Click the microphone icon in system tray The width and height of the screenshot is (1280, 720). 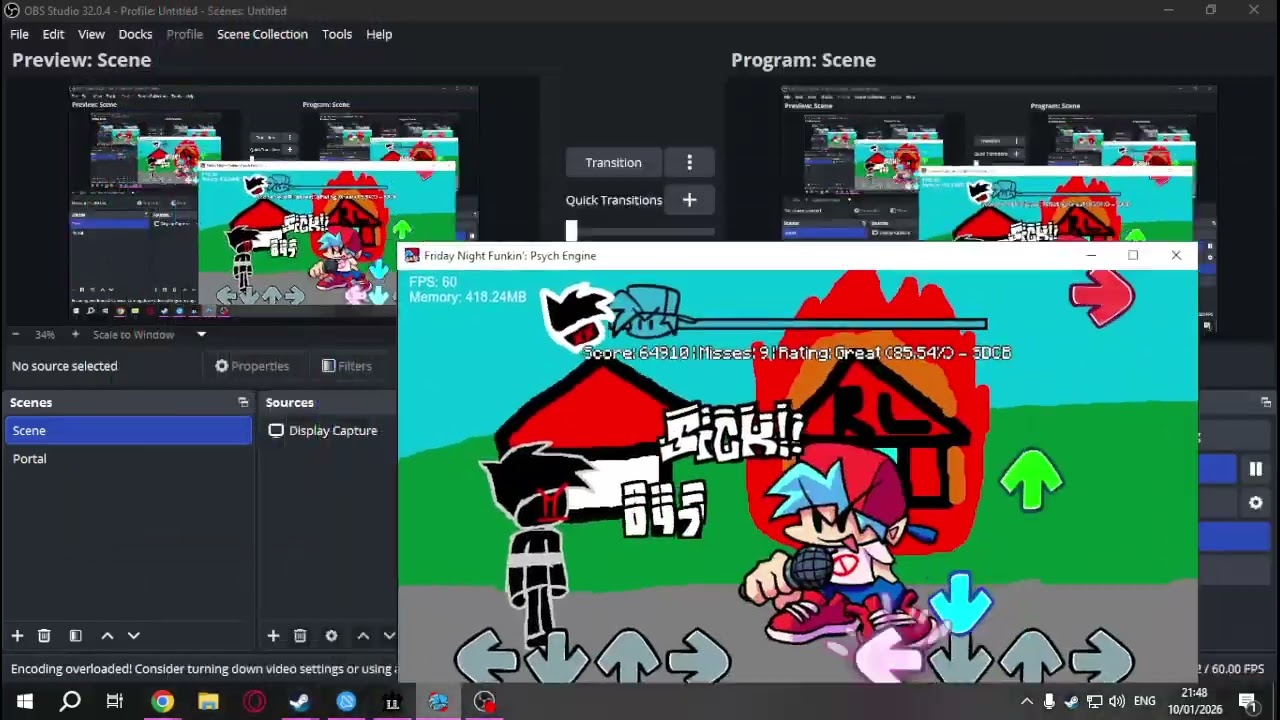[1049, 702]
